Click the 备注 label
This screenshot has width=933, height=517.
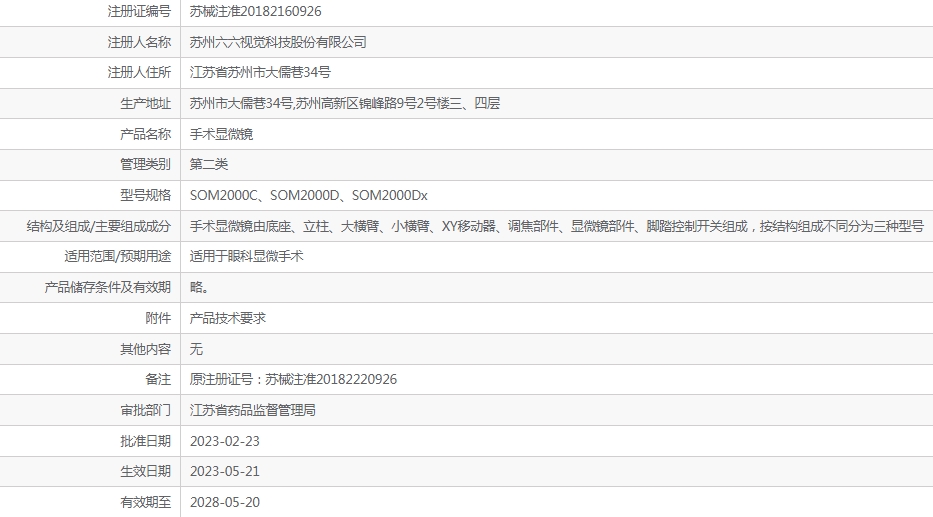pos(158,380)
